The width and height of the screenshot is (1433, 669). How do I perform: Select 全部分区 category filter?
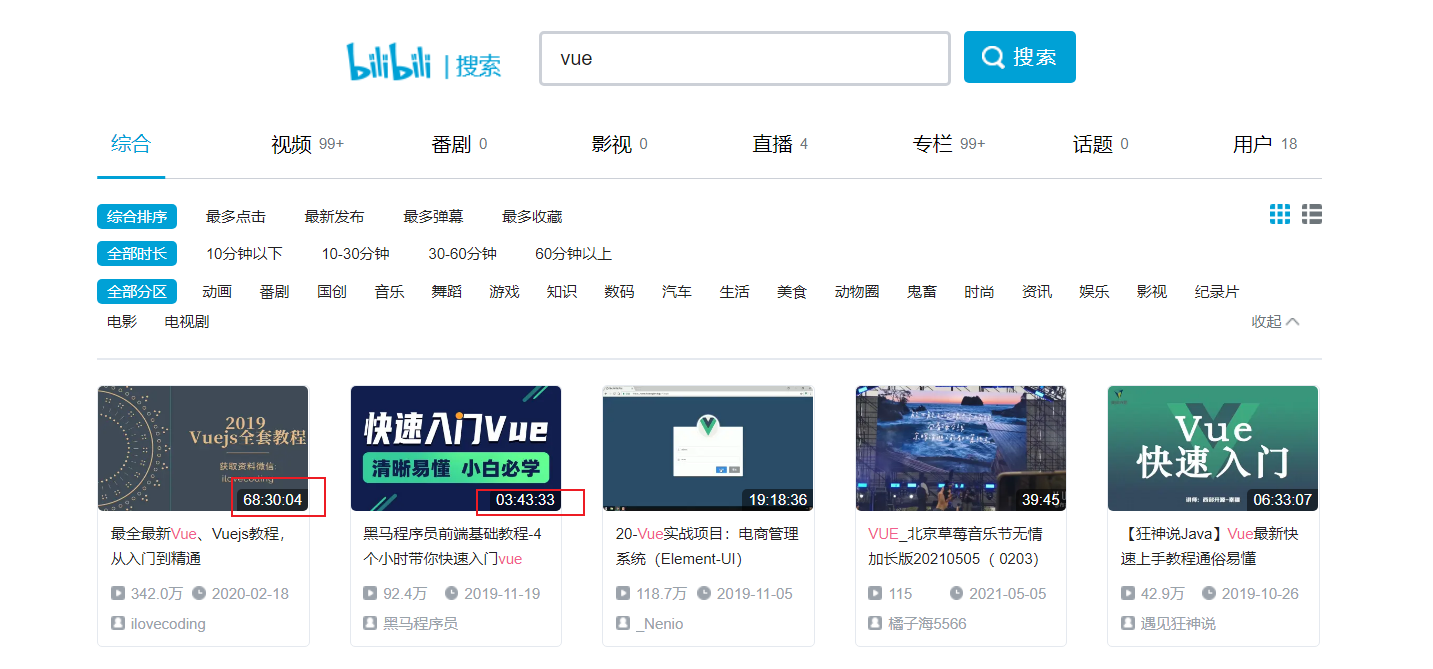point(137,292)
